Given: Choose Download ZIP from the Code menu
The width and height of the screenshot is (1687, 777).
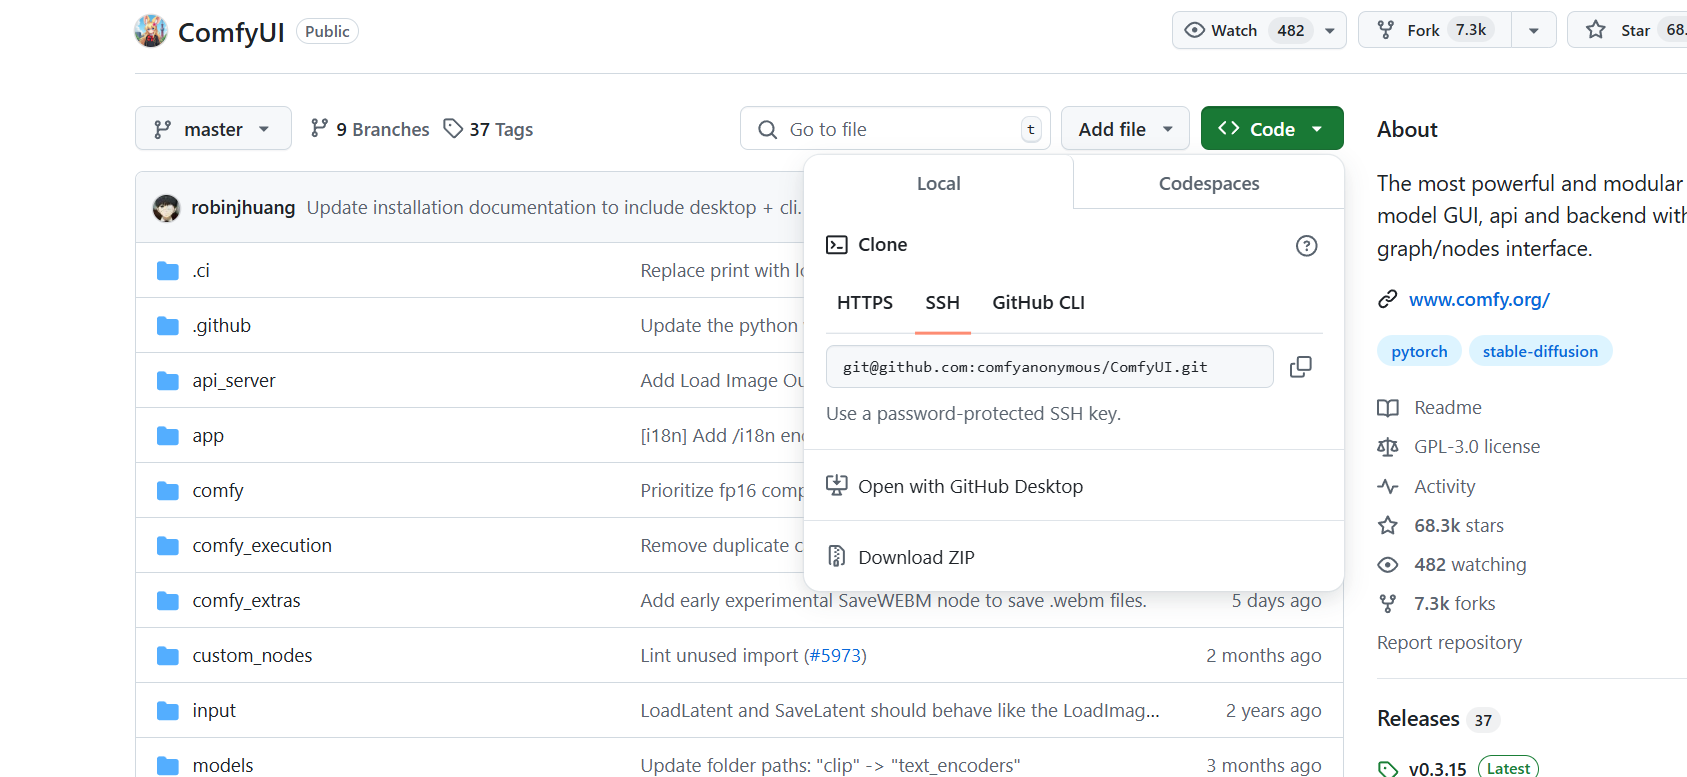Looking at the screenshot, I should pos(916,558).
